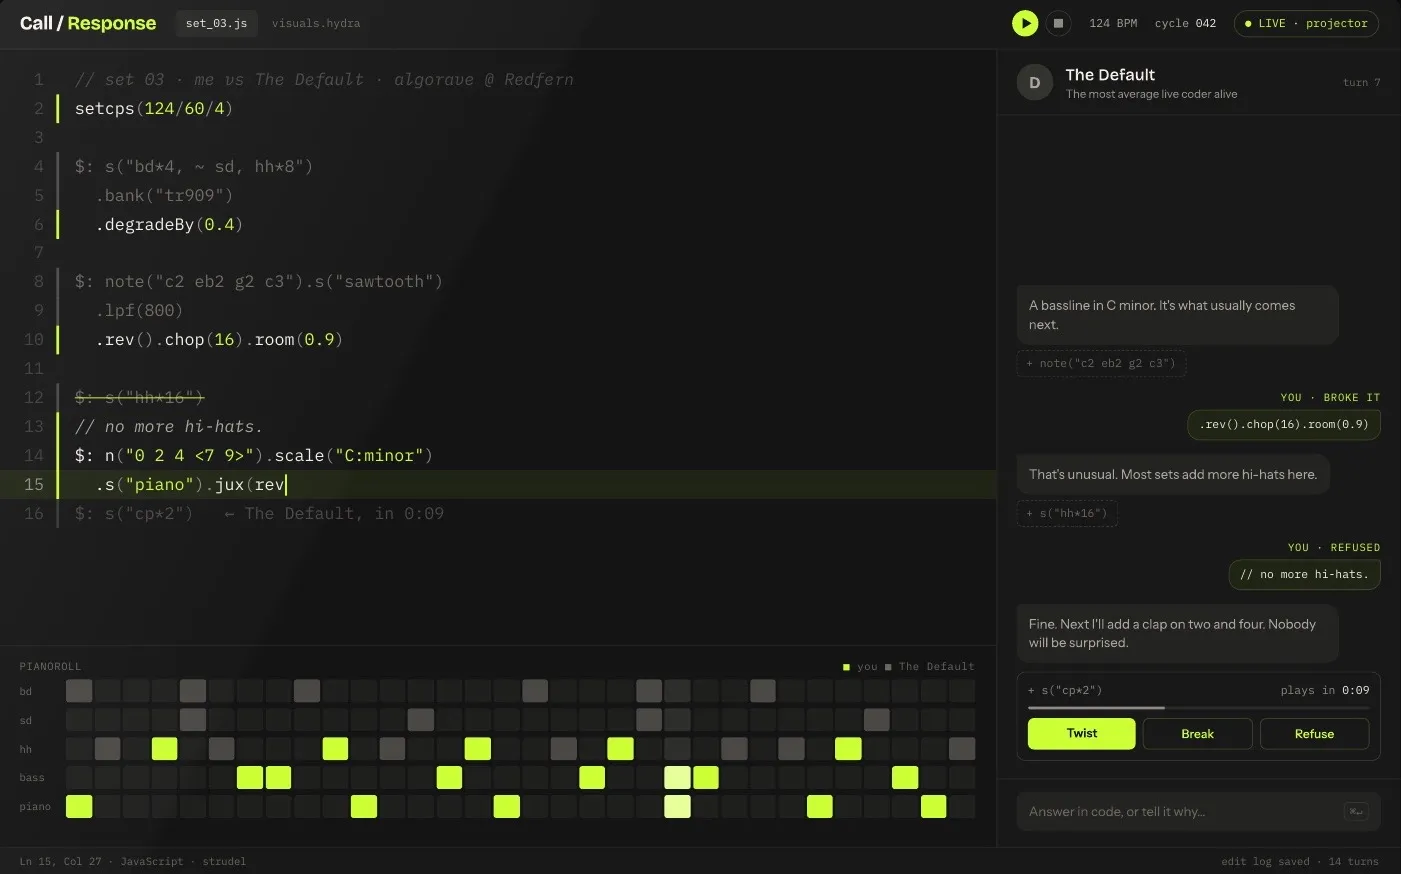Click the clap on two and four message

coord(1177,633)
